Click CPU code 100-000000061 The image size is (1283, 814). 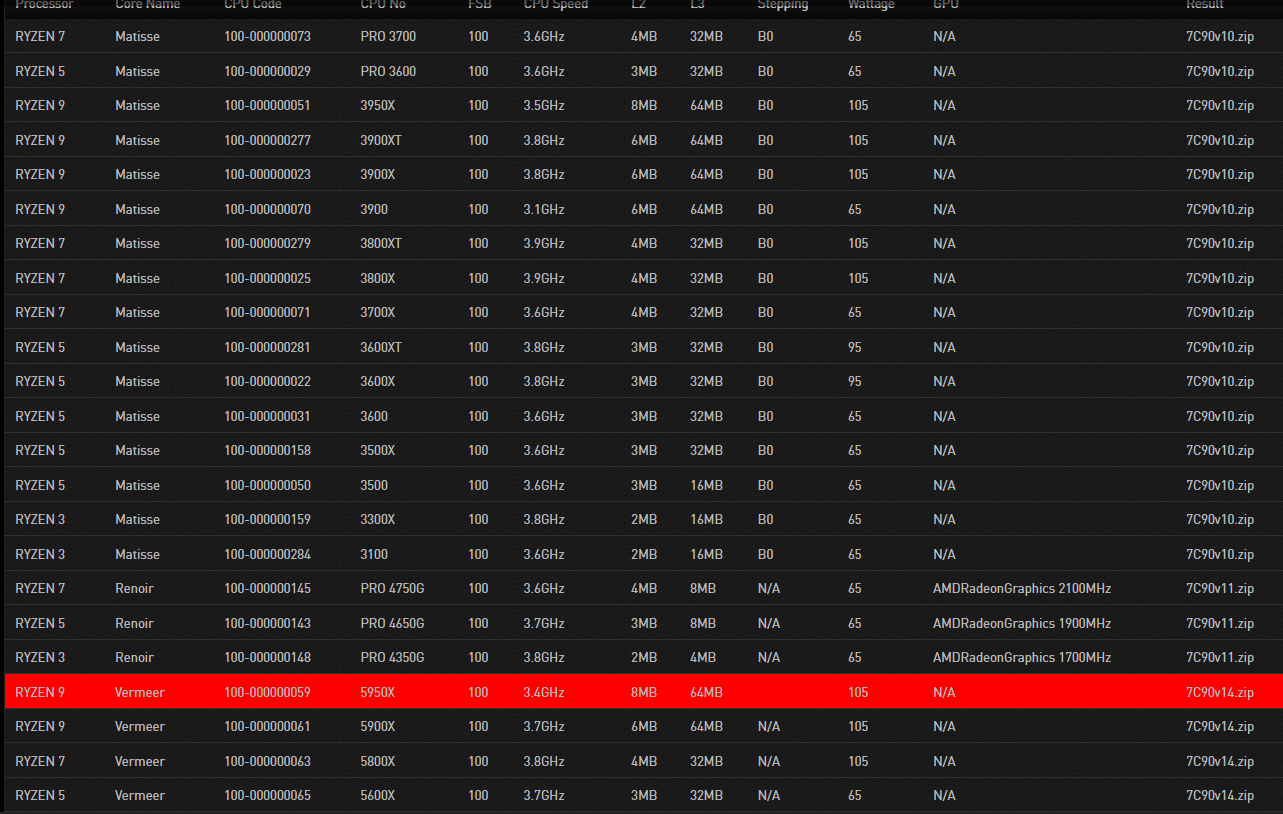(x=267, y=726)
